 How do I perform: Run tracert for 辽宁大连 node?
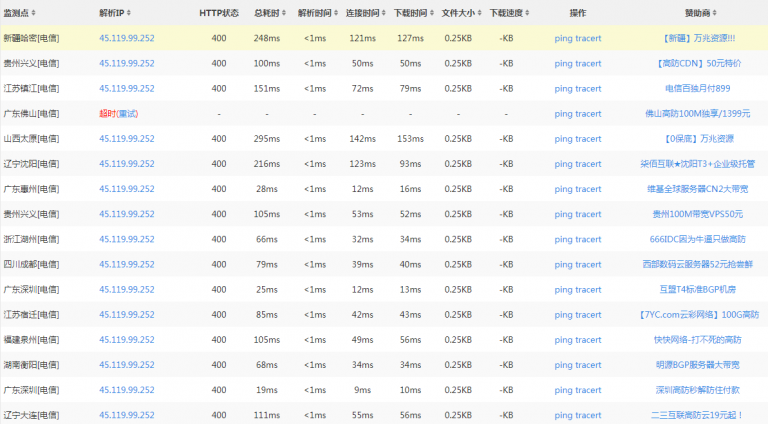click(588, 414)
